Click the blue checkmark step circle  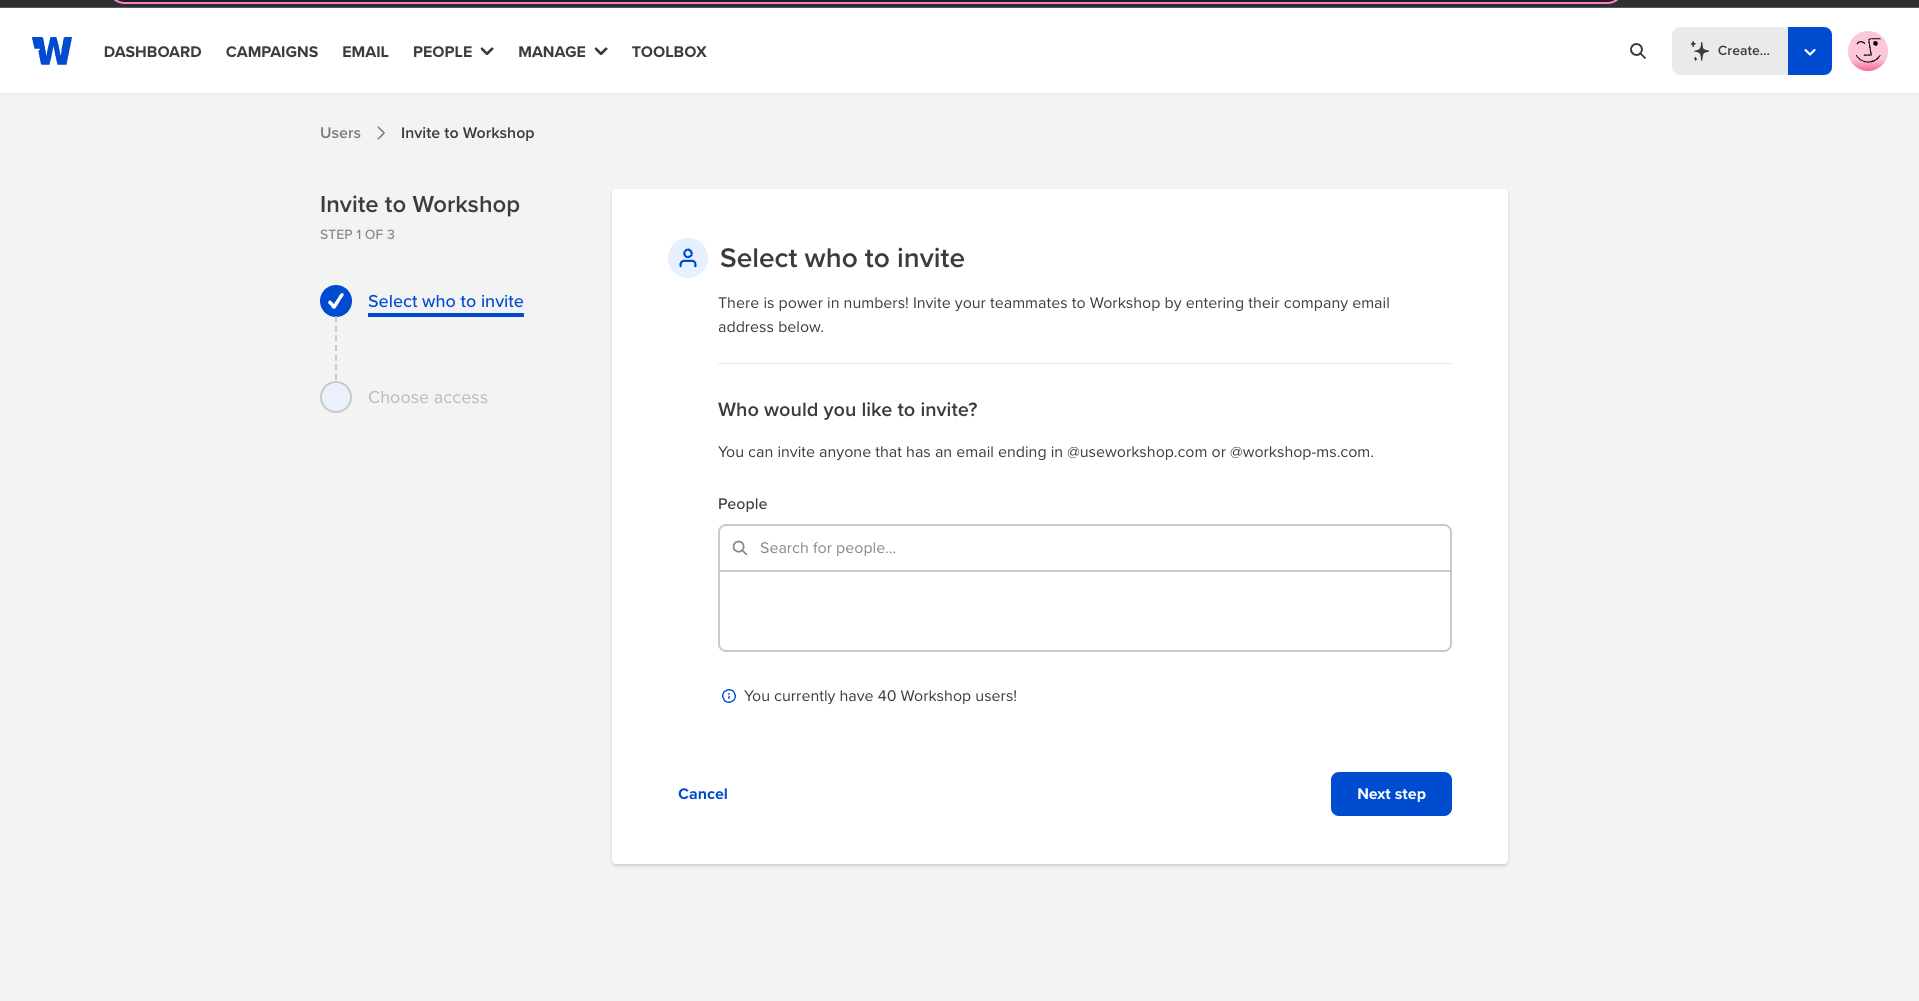tap(336, 301)
